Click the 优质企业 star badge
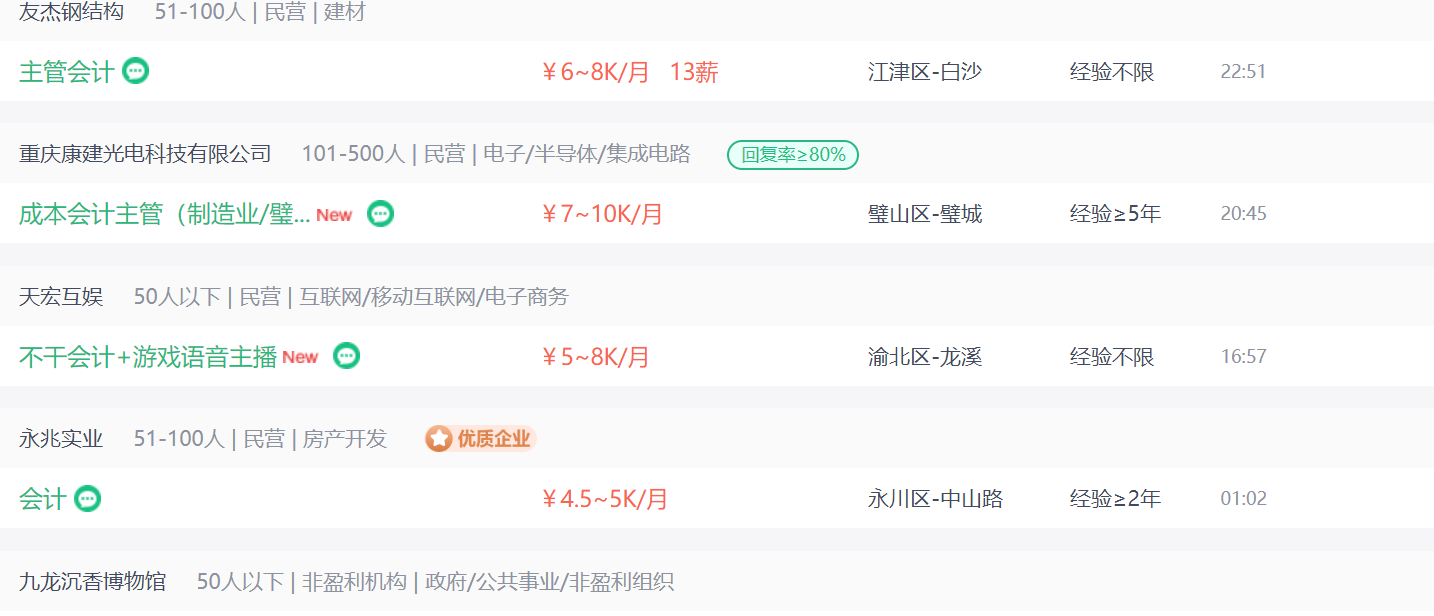The height and width of the screenshot is (616, 1434). pos(481,438)
